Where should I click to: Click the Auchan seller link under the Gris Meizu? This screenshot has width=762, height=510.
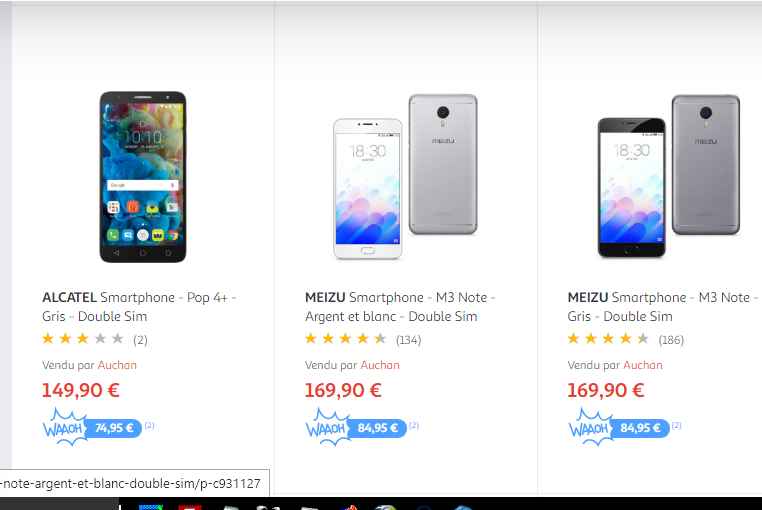pos(643,365)
